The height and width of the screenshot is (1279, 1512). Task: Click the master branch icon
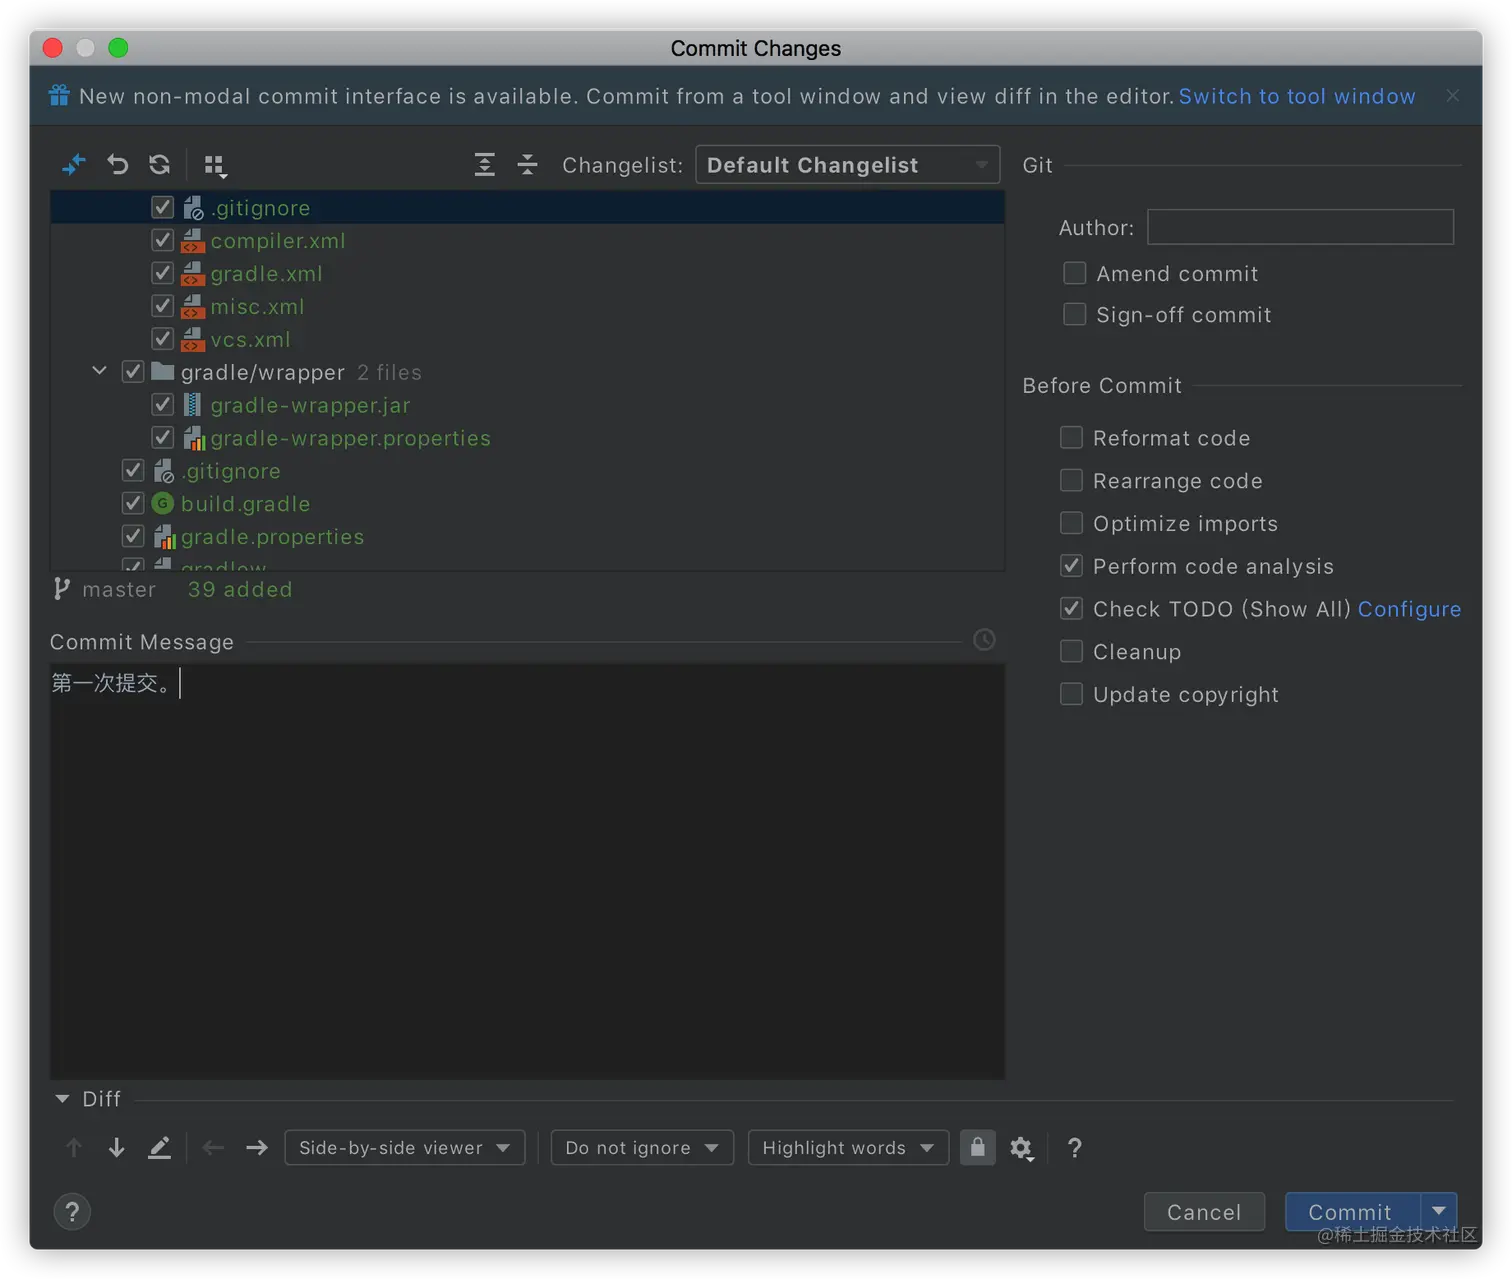point(62,589)
